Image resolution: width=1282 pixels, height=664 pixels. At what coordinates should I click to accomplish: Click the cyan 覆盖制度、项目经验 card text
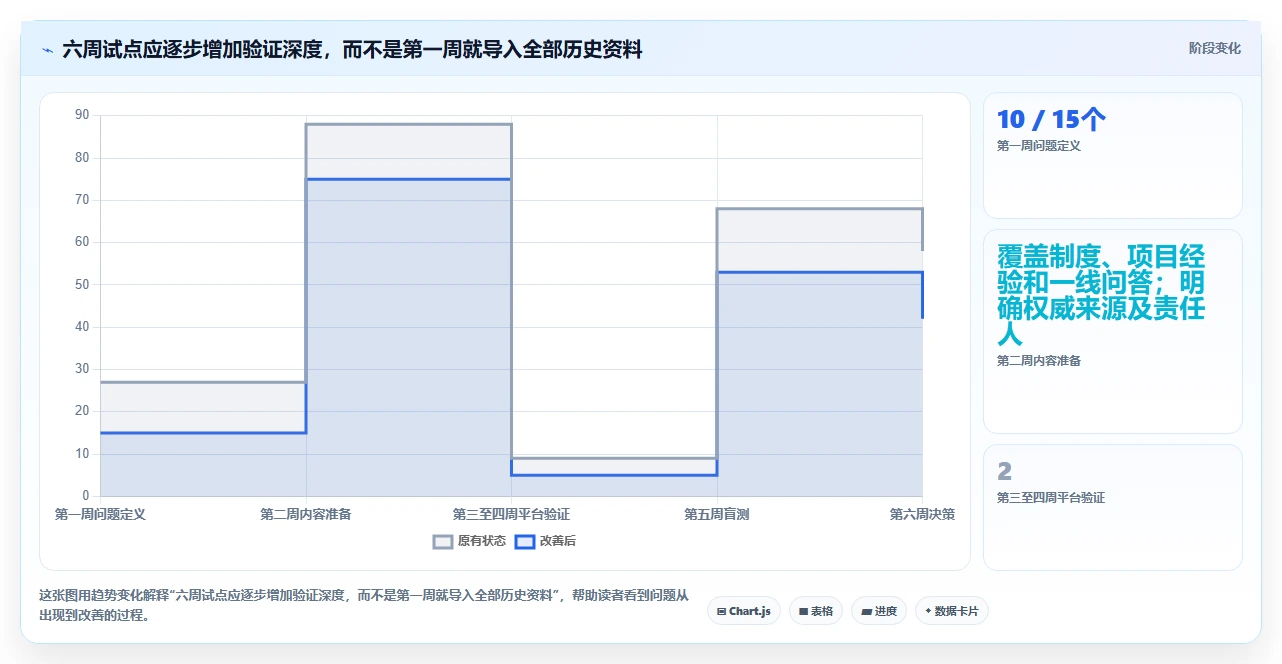(1101, 295)
